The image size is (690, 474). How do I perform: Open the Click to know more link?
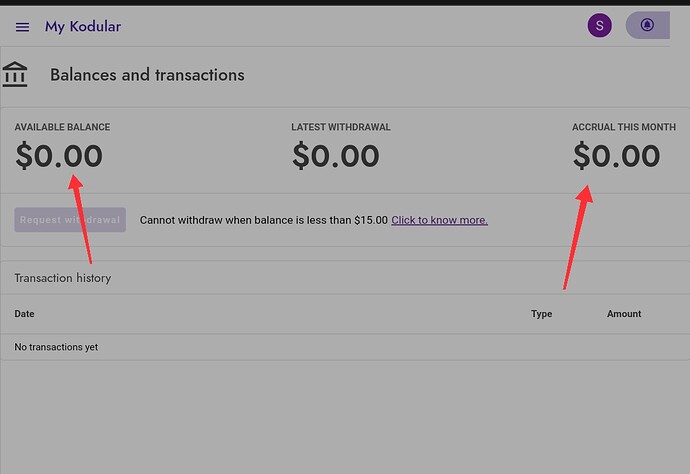tap(439, 220)
